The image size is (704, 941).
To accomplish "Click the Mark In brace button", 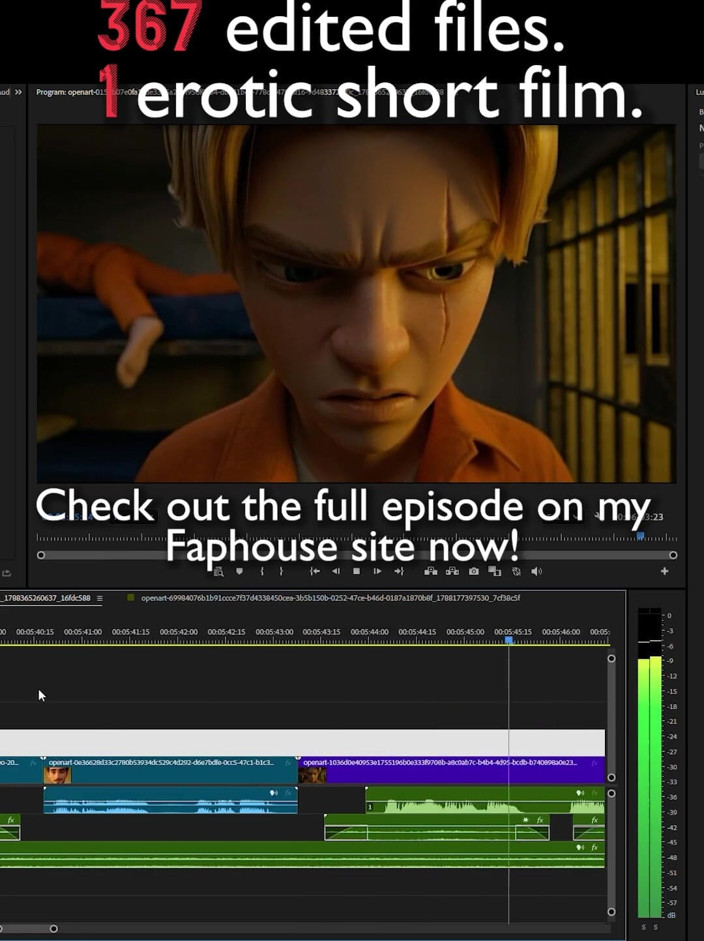I will click(x=262, y=571).
